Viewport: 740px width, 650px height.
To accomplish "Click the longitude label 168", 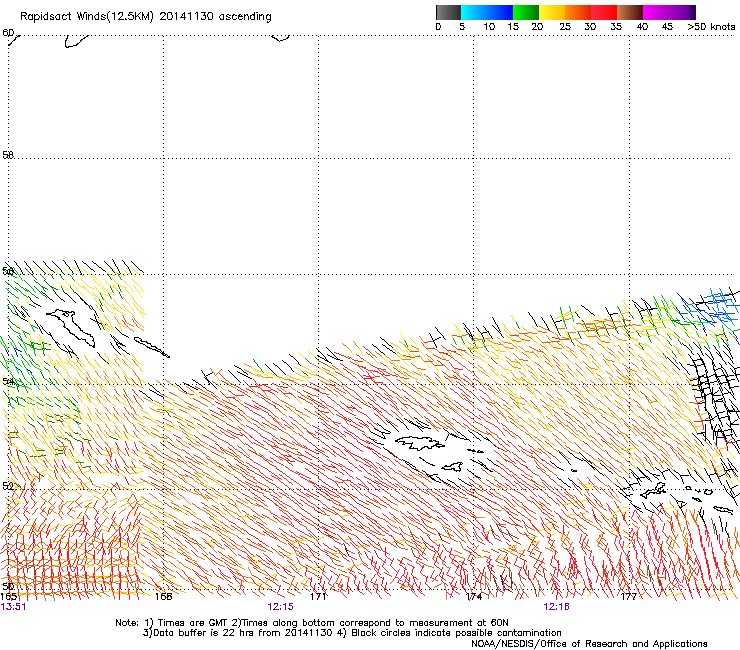I will [x=164, y=597].
